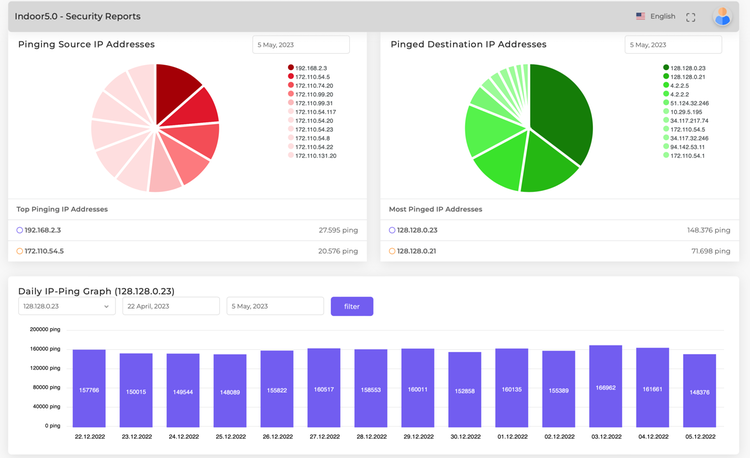Click the tallest bar at 03.12.2022
Viewport: 750px width, 458px height.
(x=606, y=386)
